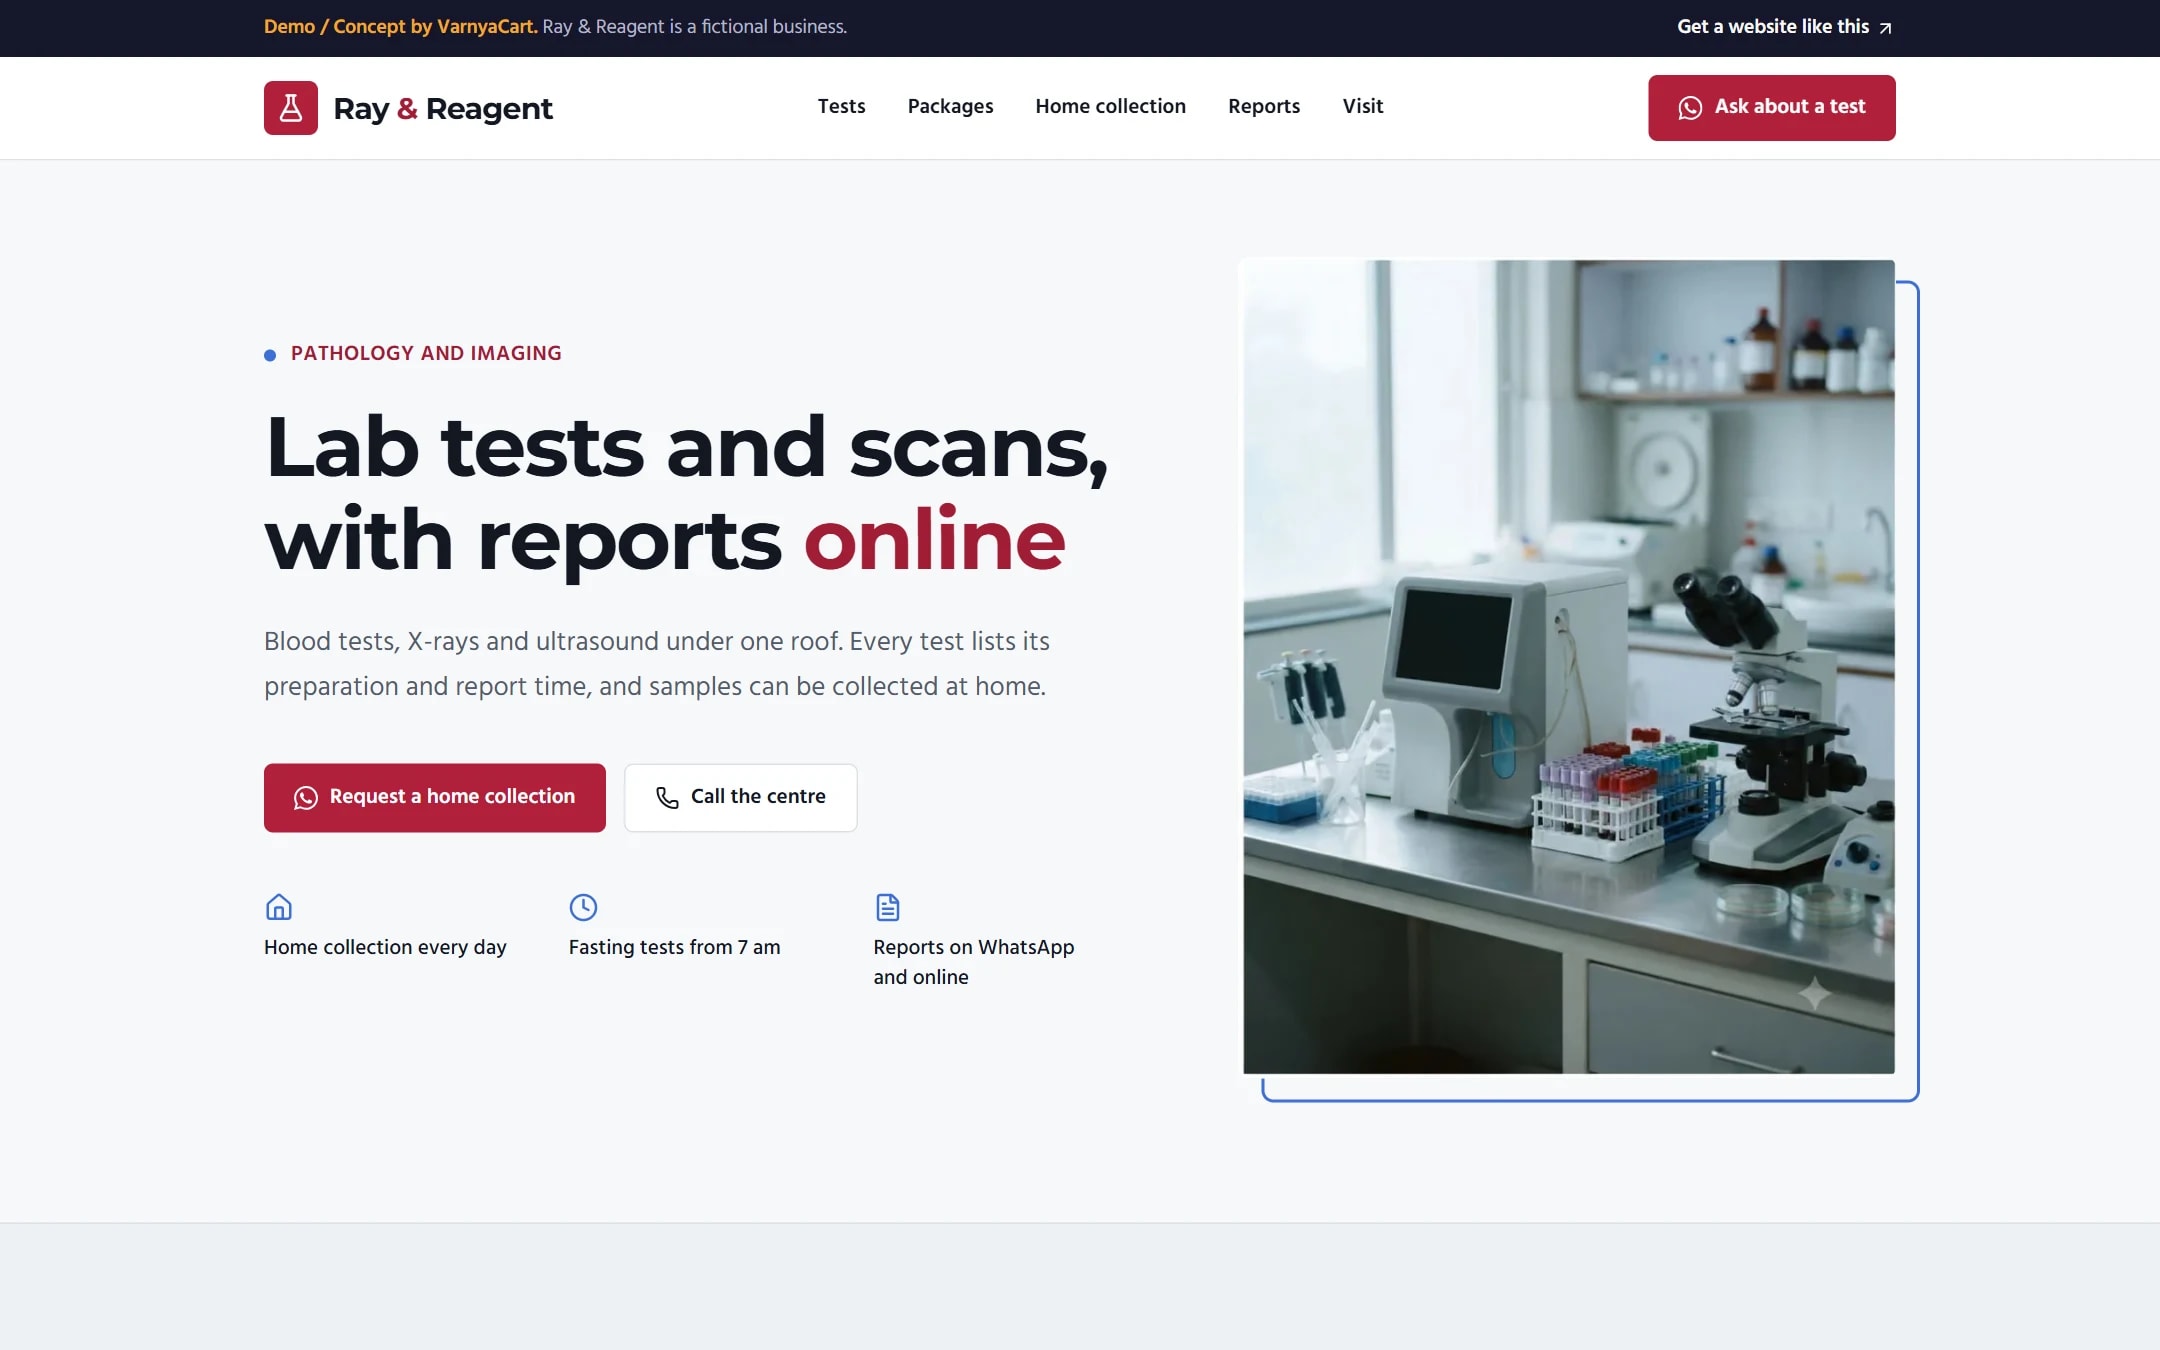Open the Reports nav item
The width and height of the screenshot is (2160, 1350).
(1264, 106)
